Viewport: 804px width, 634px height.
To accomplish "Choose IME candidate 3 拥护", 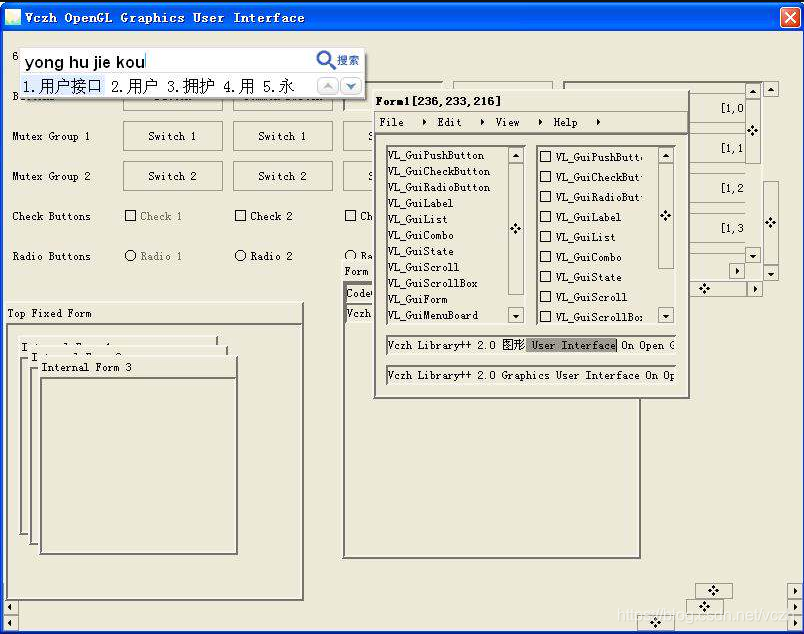I will click(x=191, y=86).
